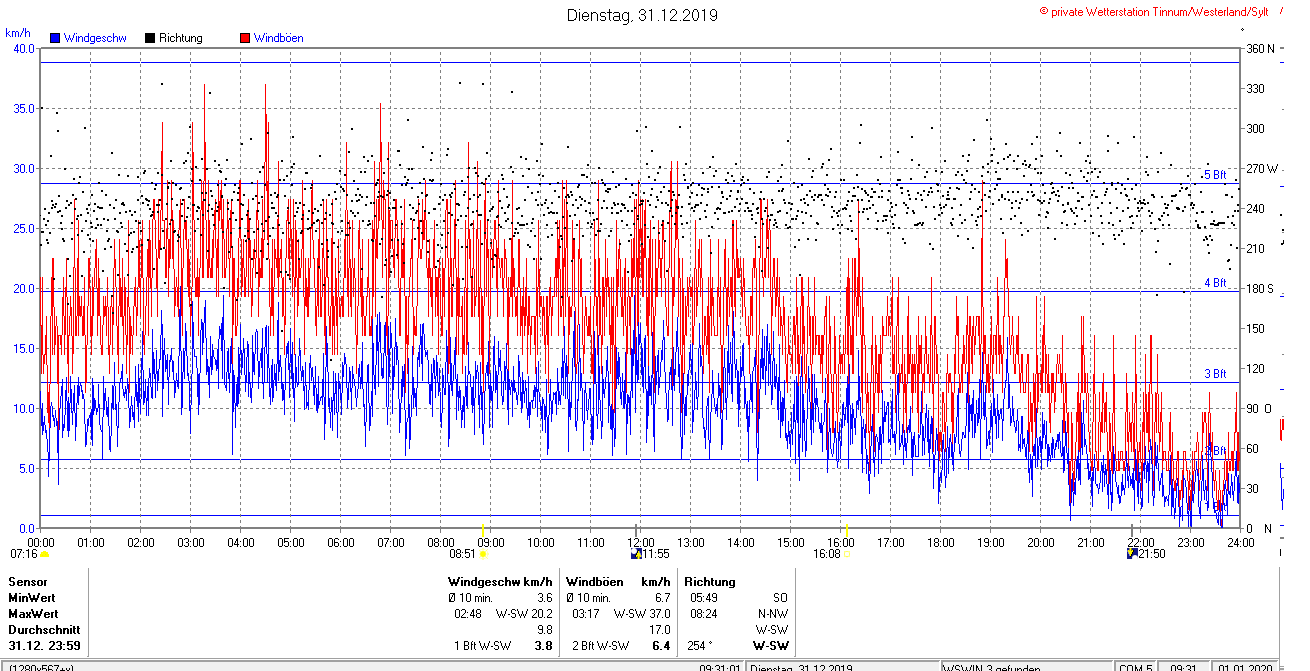1310x671 pixels.
Task: Click the 40.0 value on the speed axis
Action: (23, 48)
